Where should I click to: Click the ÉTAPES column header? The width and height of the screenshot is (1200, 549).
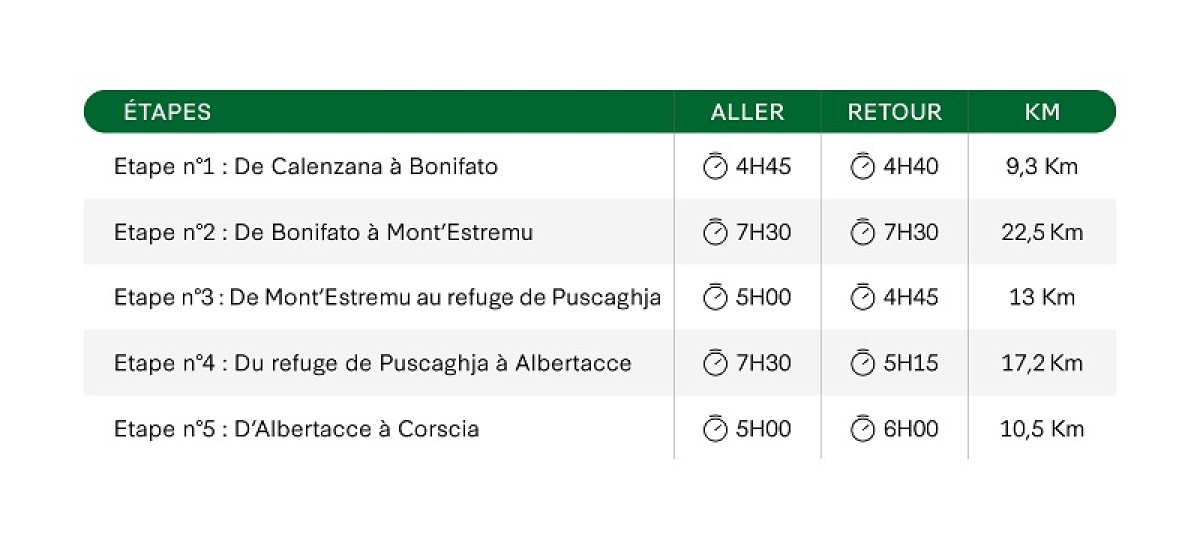click(167, 112)
